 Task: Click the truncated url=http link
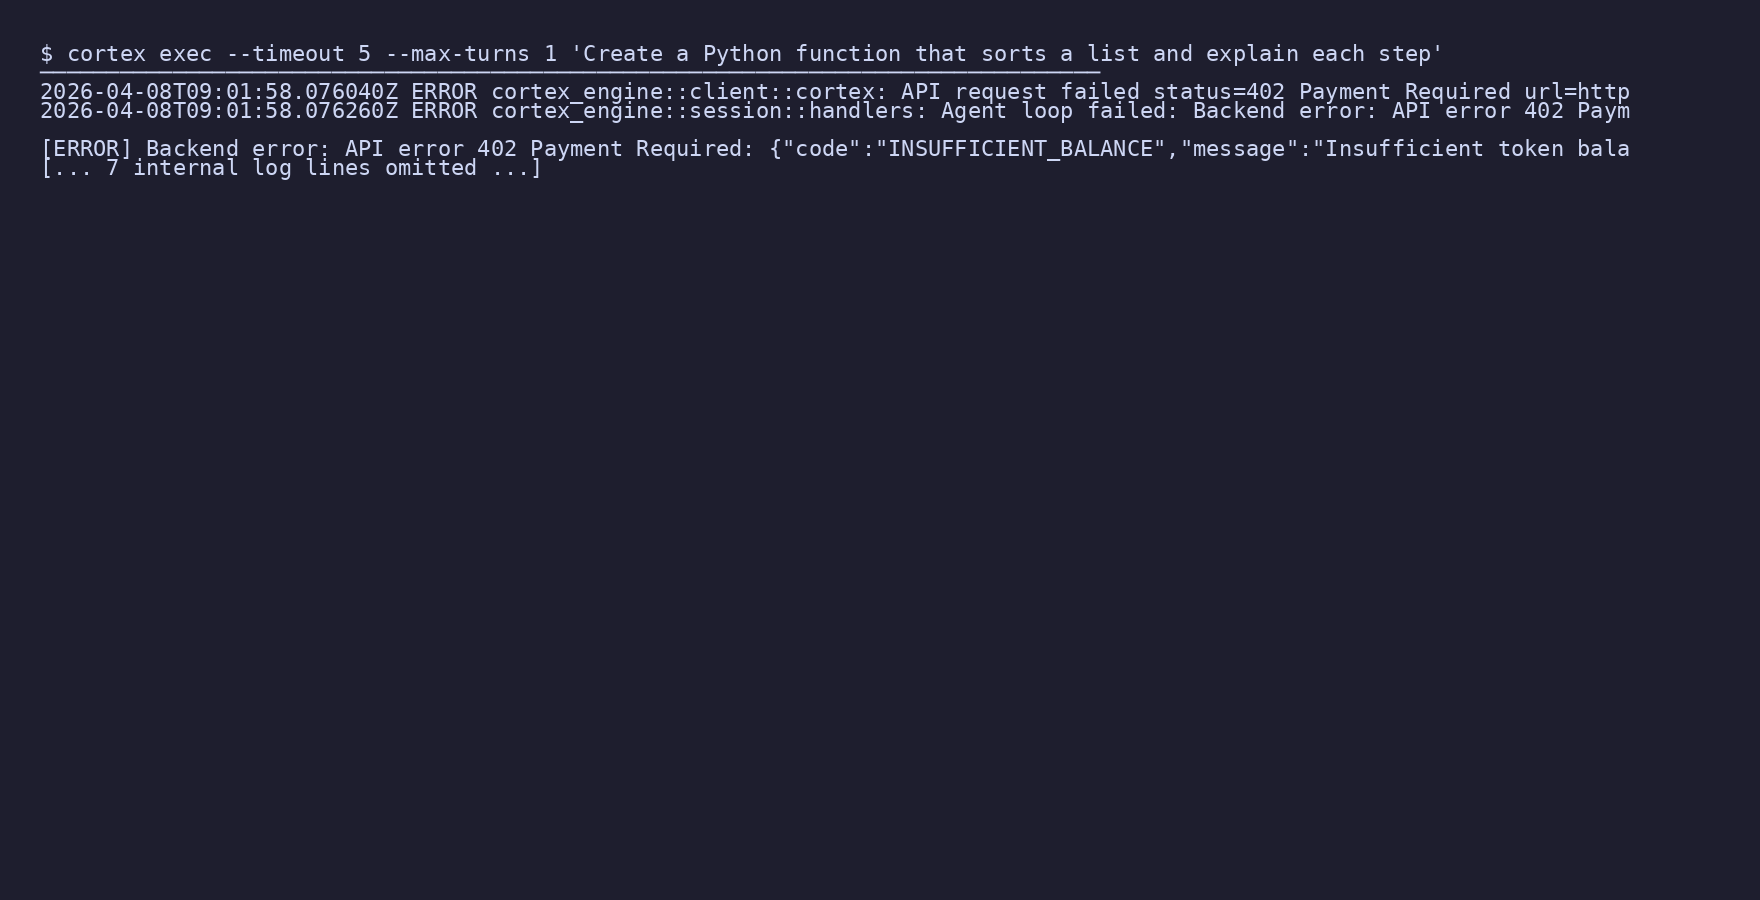(1577, 92)
